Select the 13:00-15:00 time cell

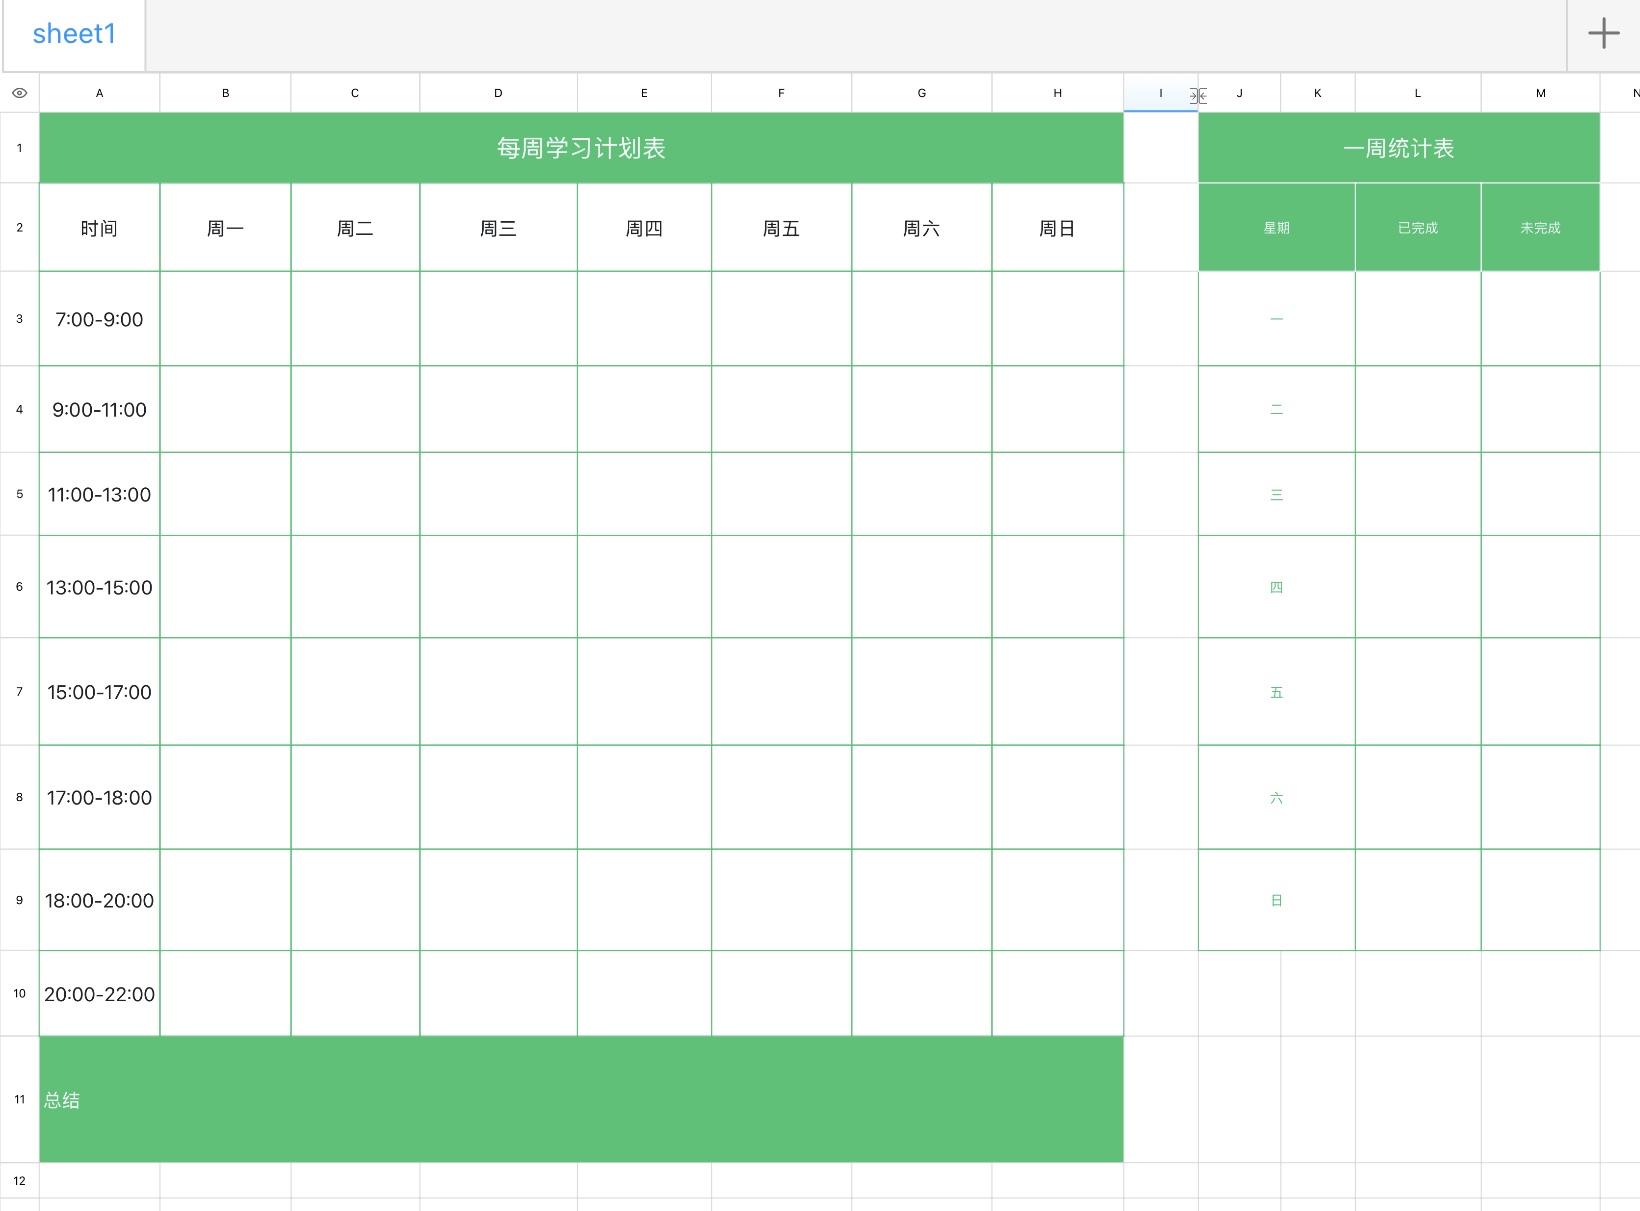coord(99,587)
